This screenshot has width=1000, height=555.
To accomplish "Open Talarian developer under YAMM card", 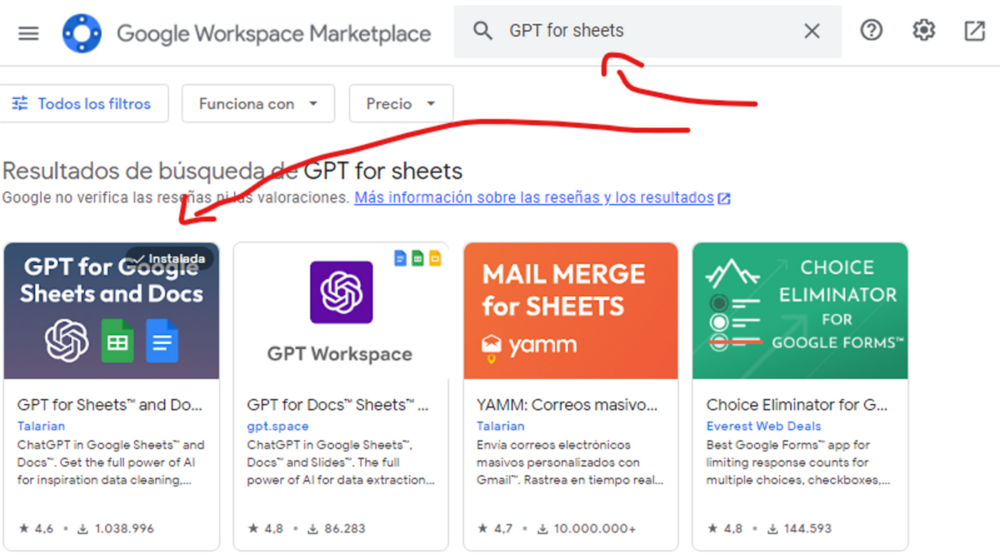I will tap(500, 426).
